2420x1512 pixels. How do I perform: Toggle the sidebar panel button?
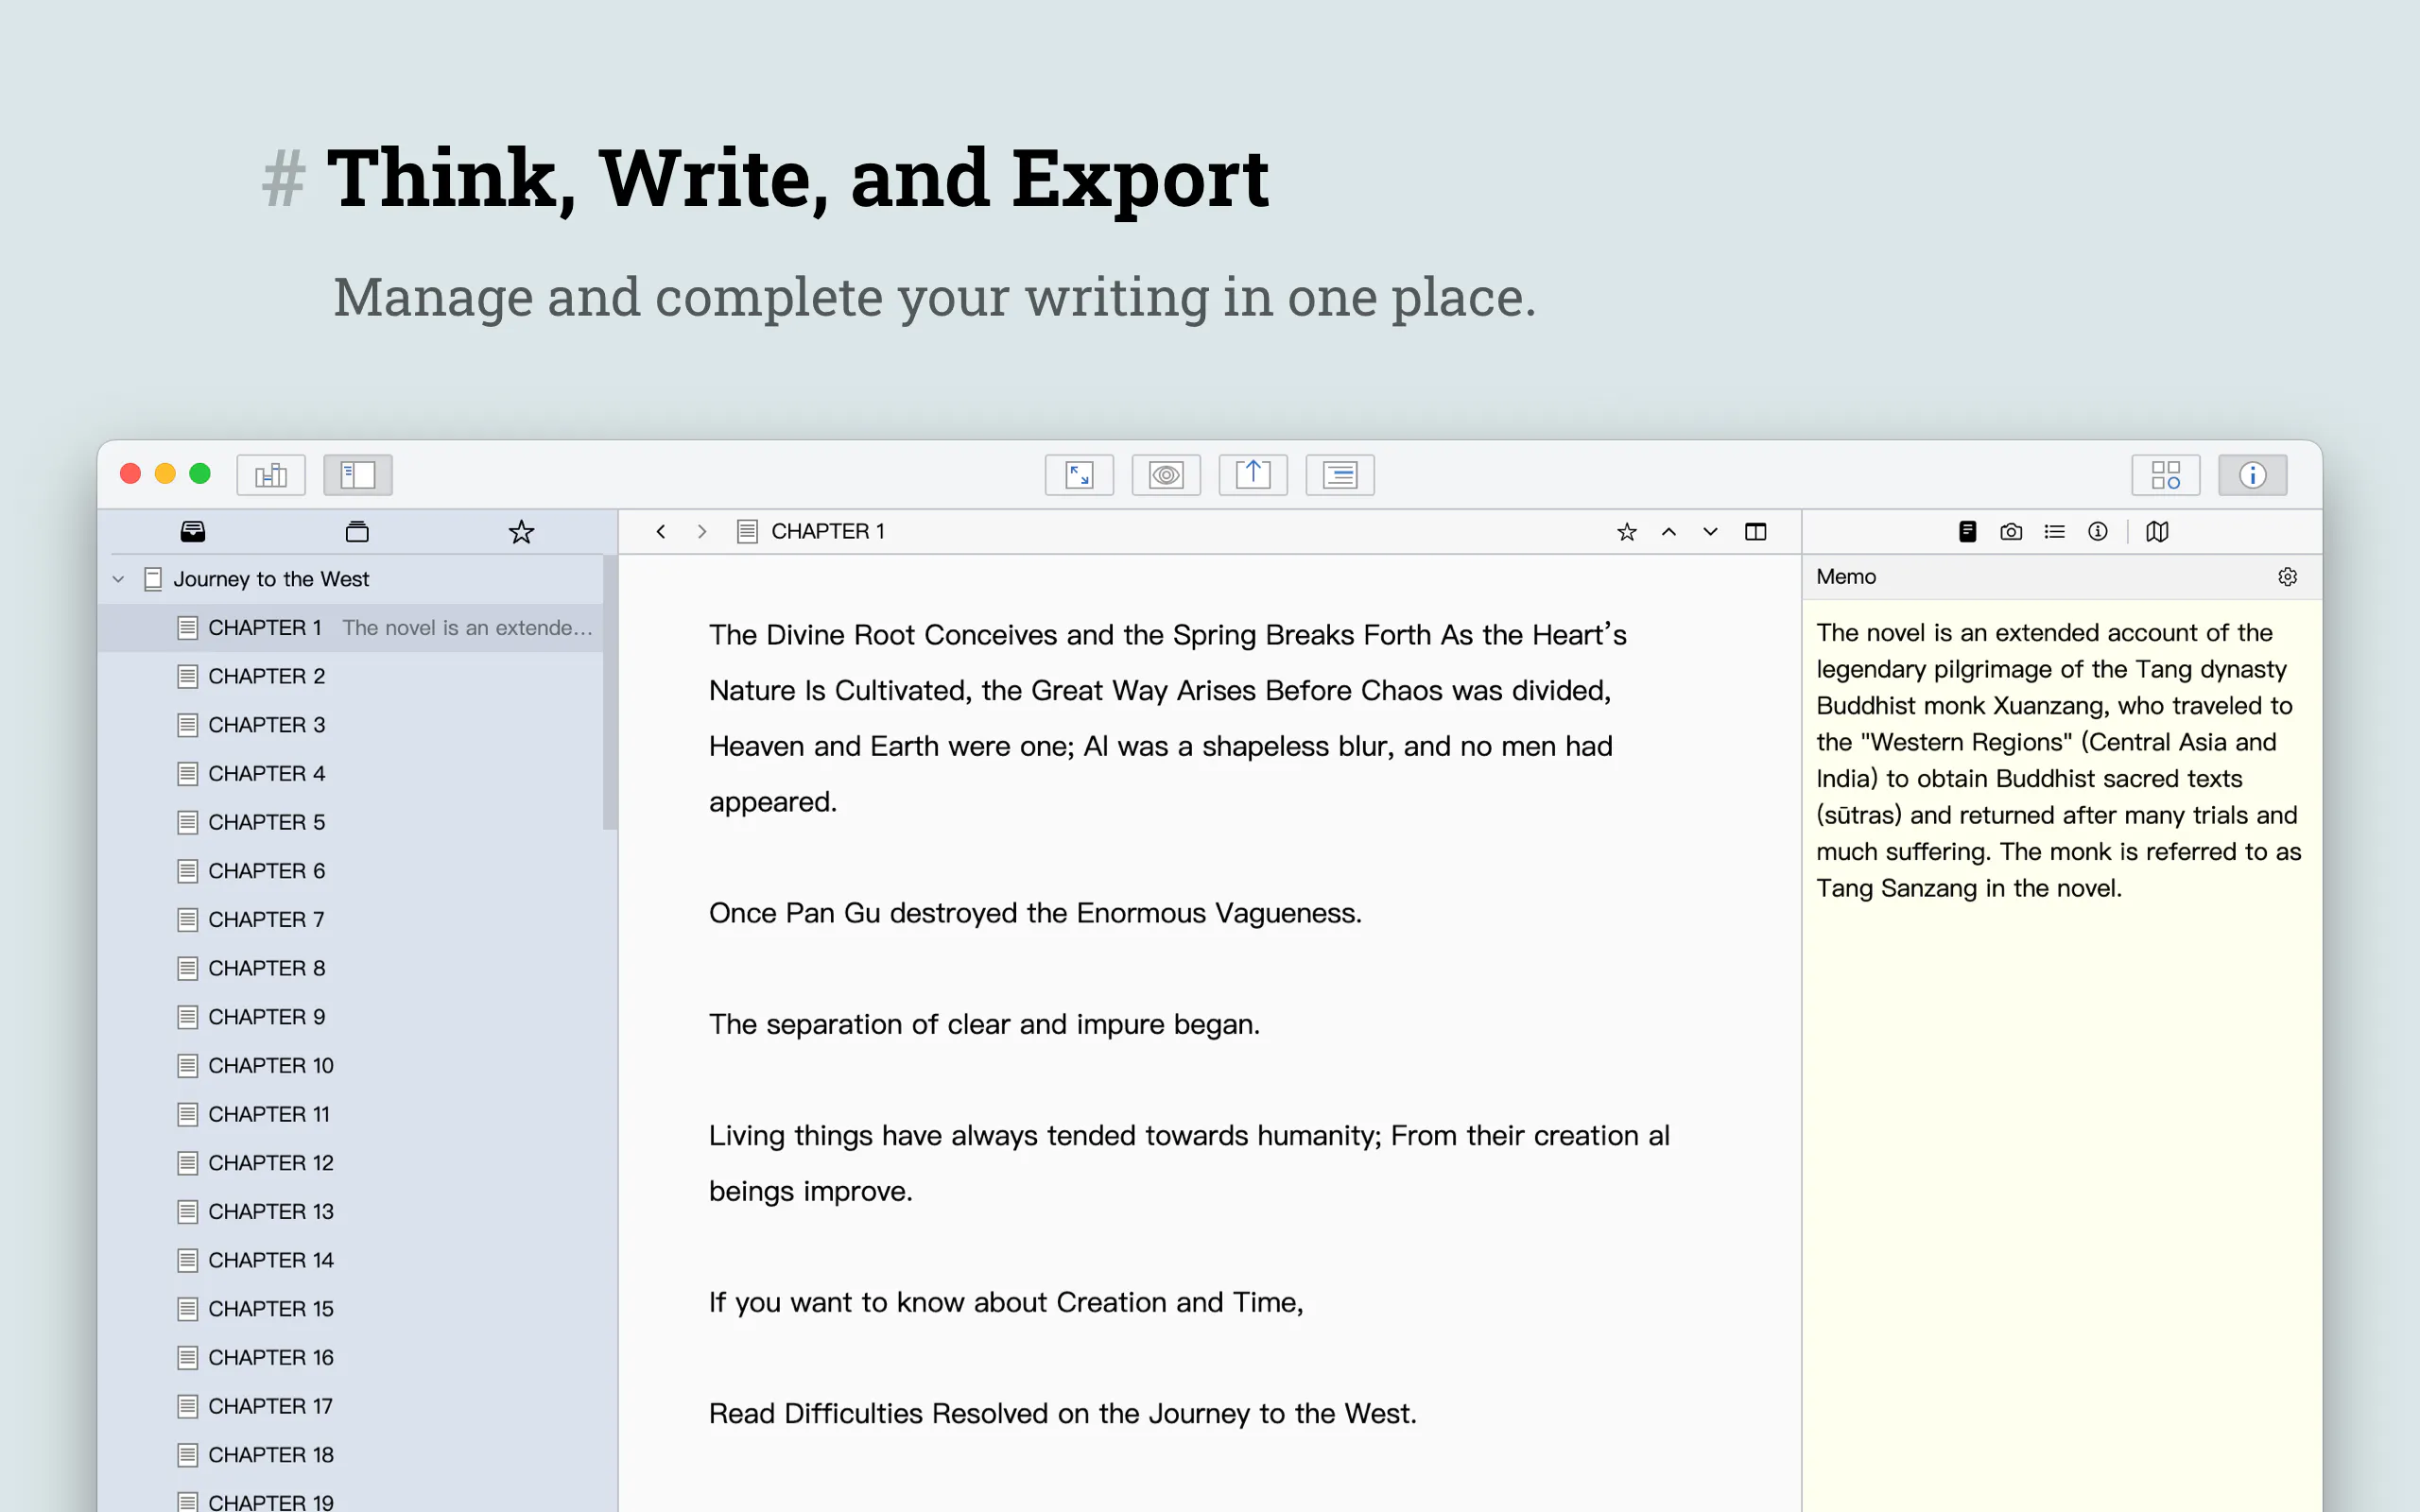pyautogui.click(x=358, y=475)
